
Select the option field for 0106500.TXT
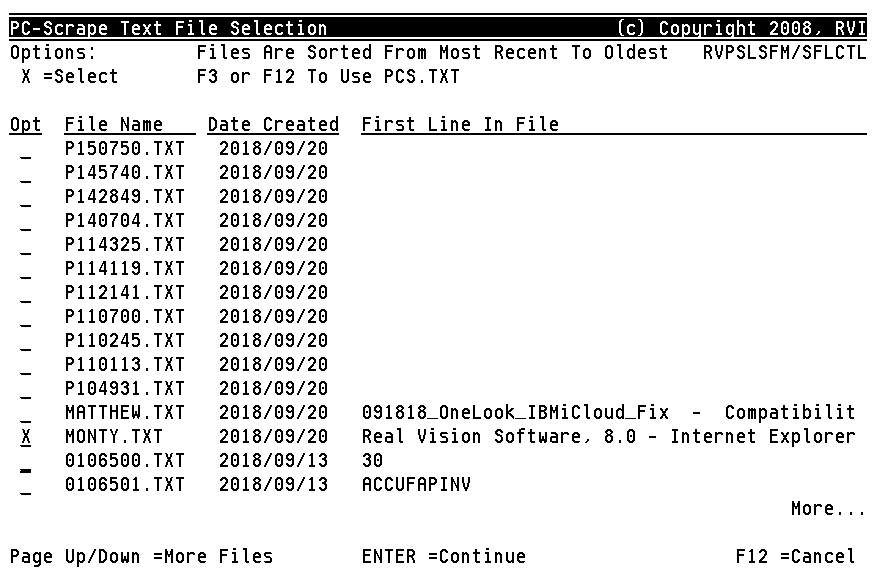26,461
